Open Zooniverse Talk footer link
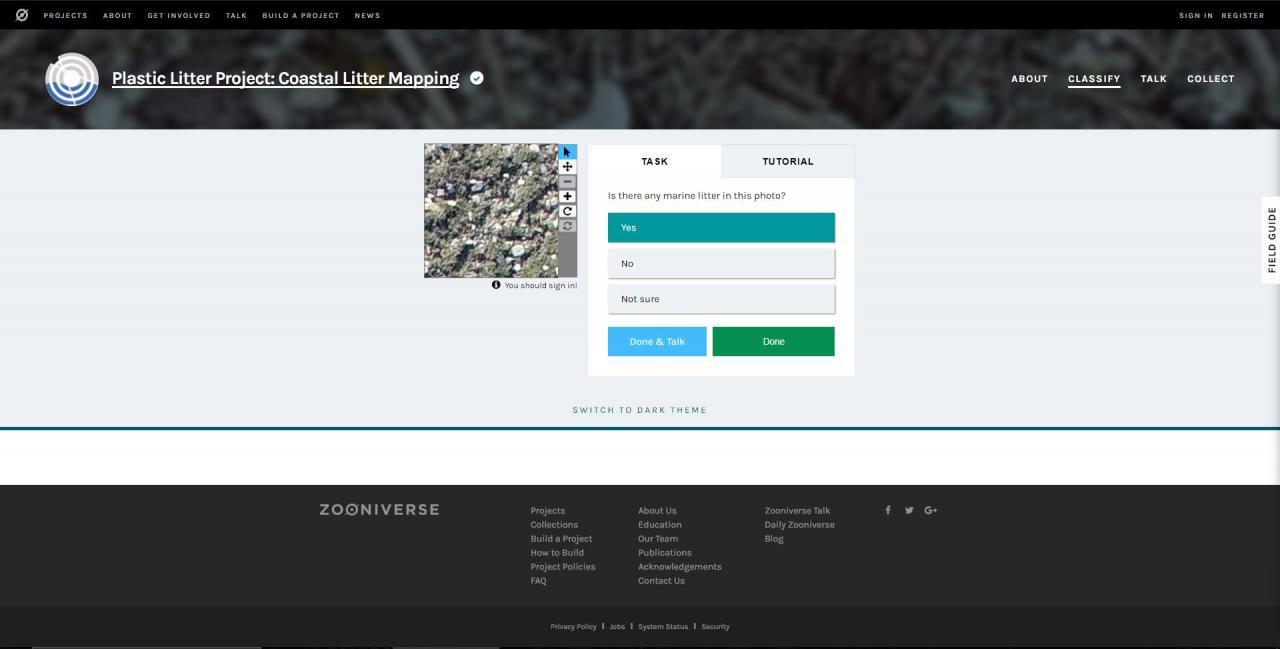The width and height of the screenshot is (1280, 649). click(x=797, y=511)
